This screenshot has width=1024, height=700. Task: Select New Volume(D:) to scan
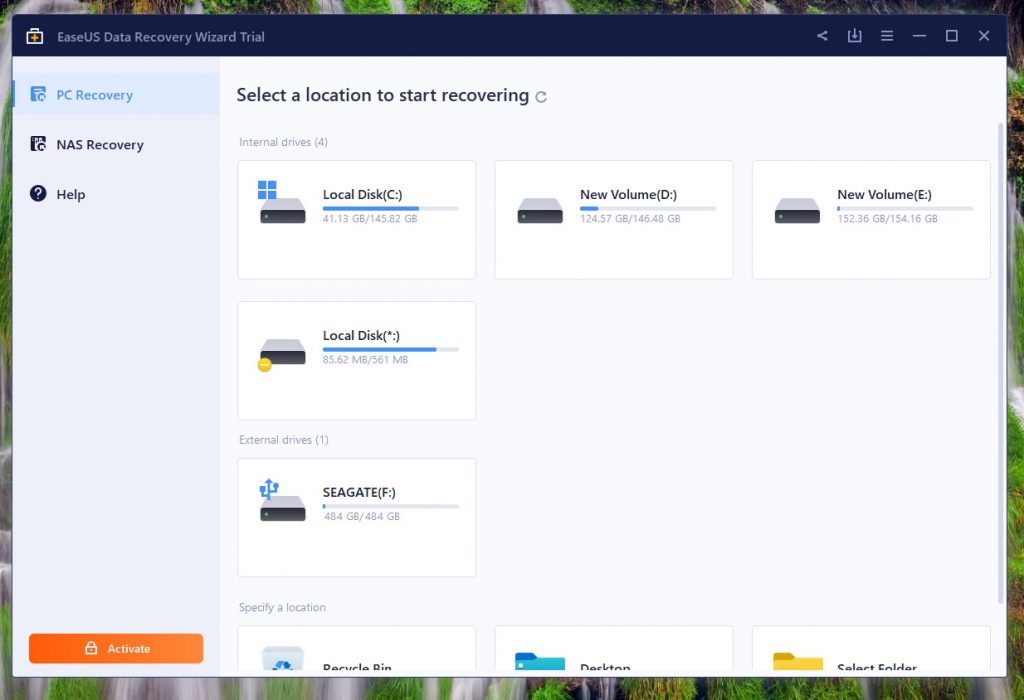613,219
